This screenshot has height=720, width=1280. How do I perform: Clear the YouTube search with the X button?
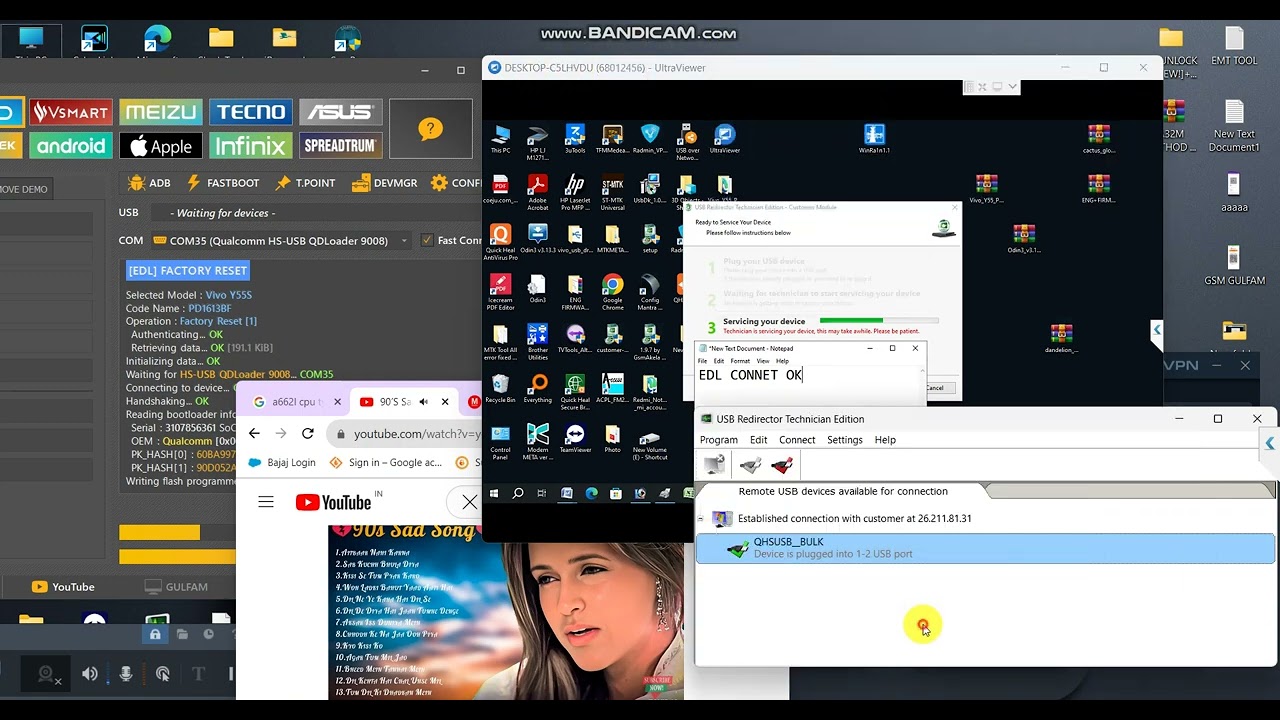pyautogui.click(x=469, y=501)
